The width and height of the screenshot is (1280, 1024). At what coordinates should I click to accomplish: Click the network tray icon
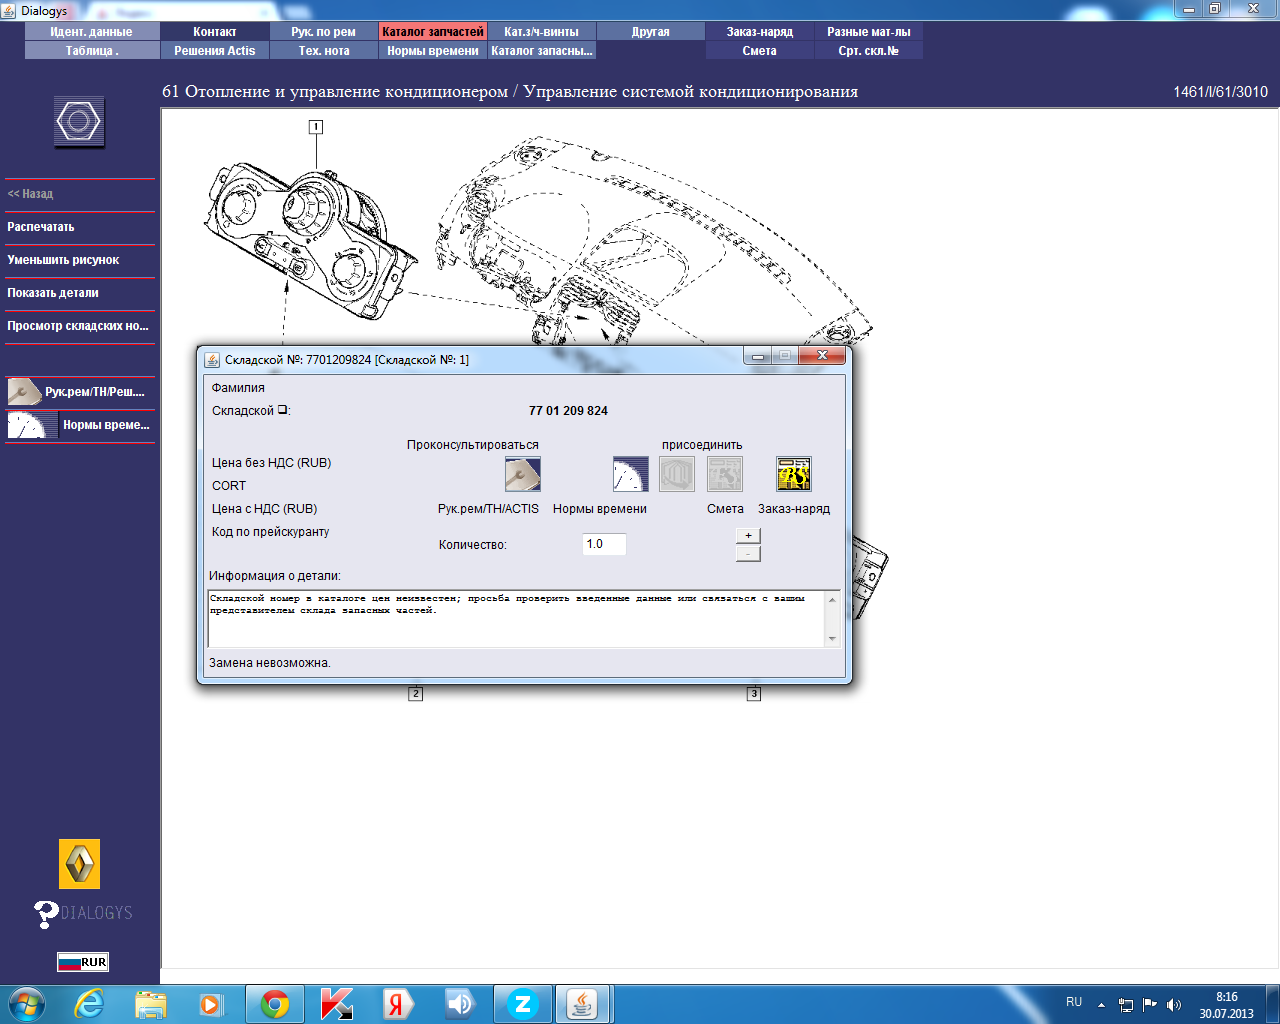point(1126,1005)
